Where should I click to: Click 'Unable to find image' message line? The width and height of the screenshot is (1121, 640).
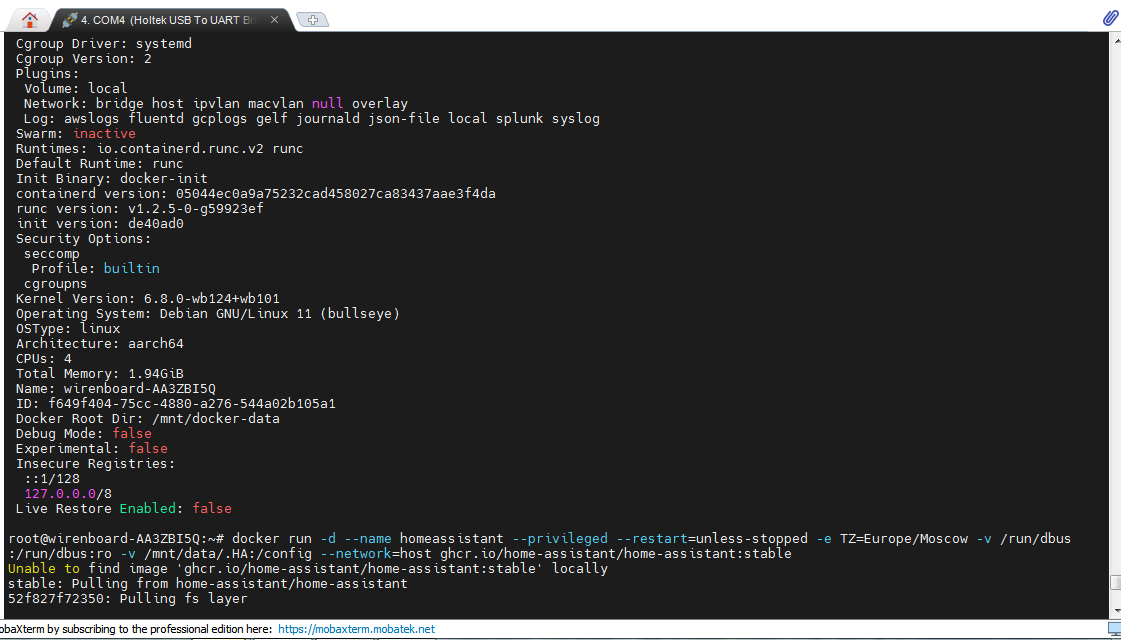(x=307, y=569)
